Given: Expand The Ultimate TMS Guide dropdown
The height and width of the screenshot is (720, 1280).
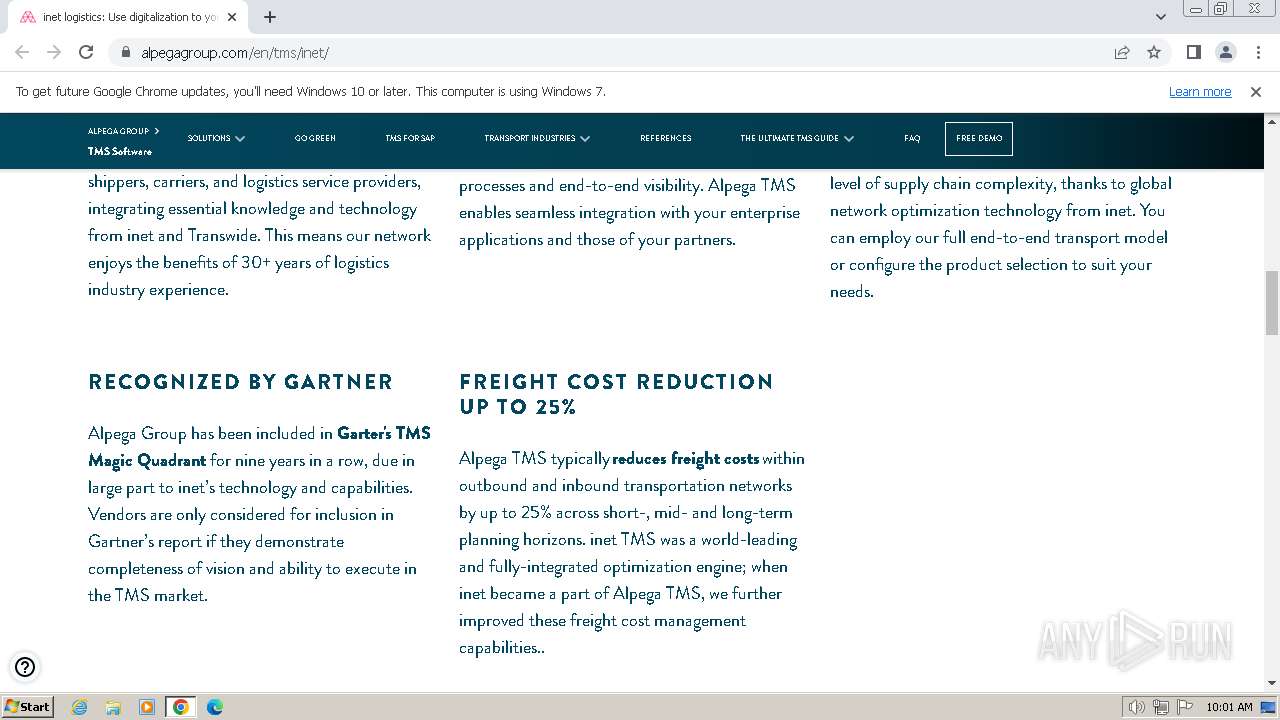Looking at the screenshot, I should pyautogui.click(x=797, y=138).
